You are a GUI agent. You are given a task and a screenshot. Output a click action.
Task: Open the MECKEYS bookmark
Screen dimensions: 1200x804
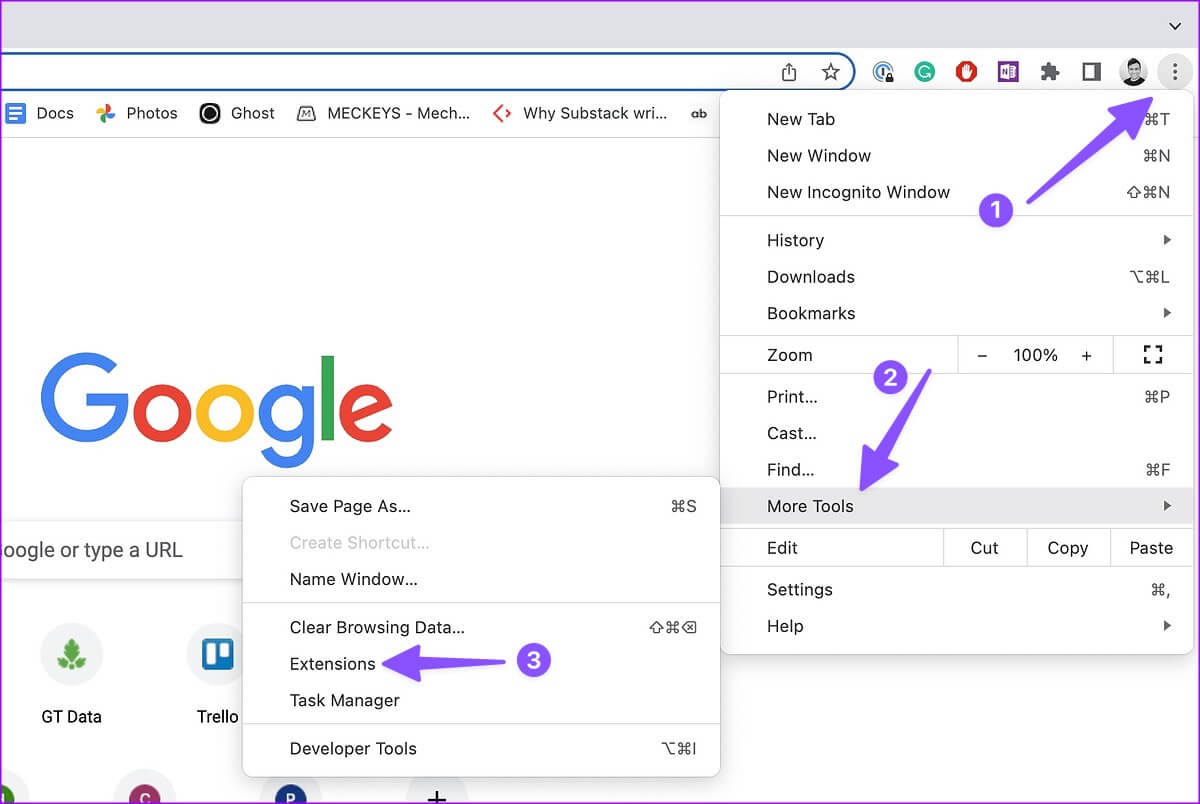tap(384, 113)
